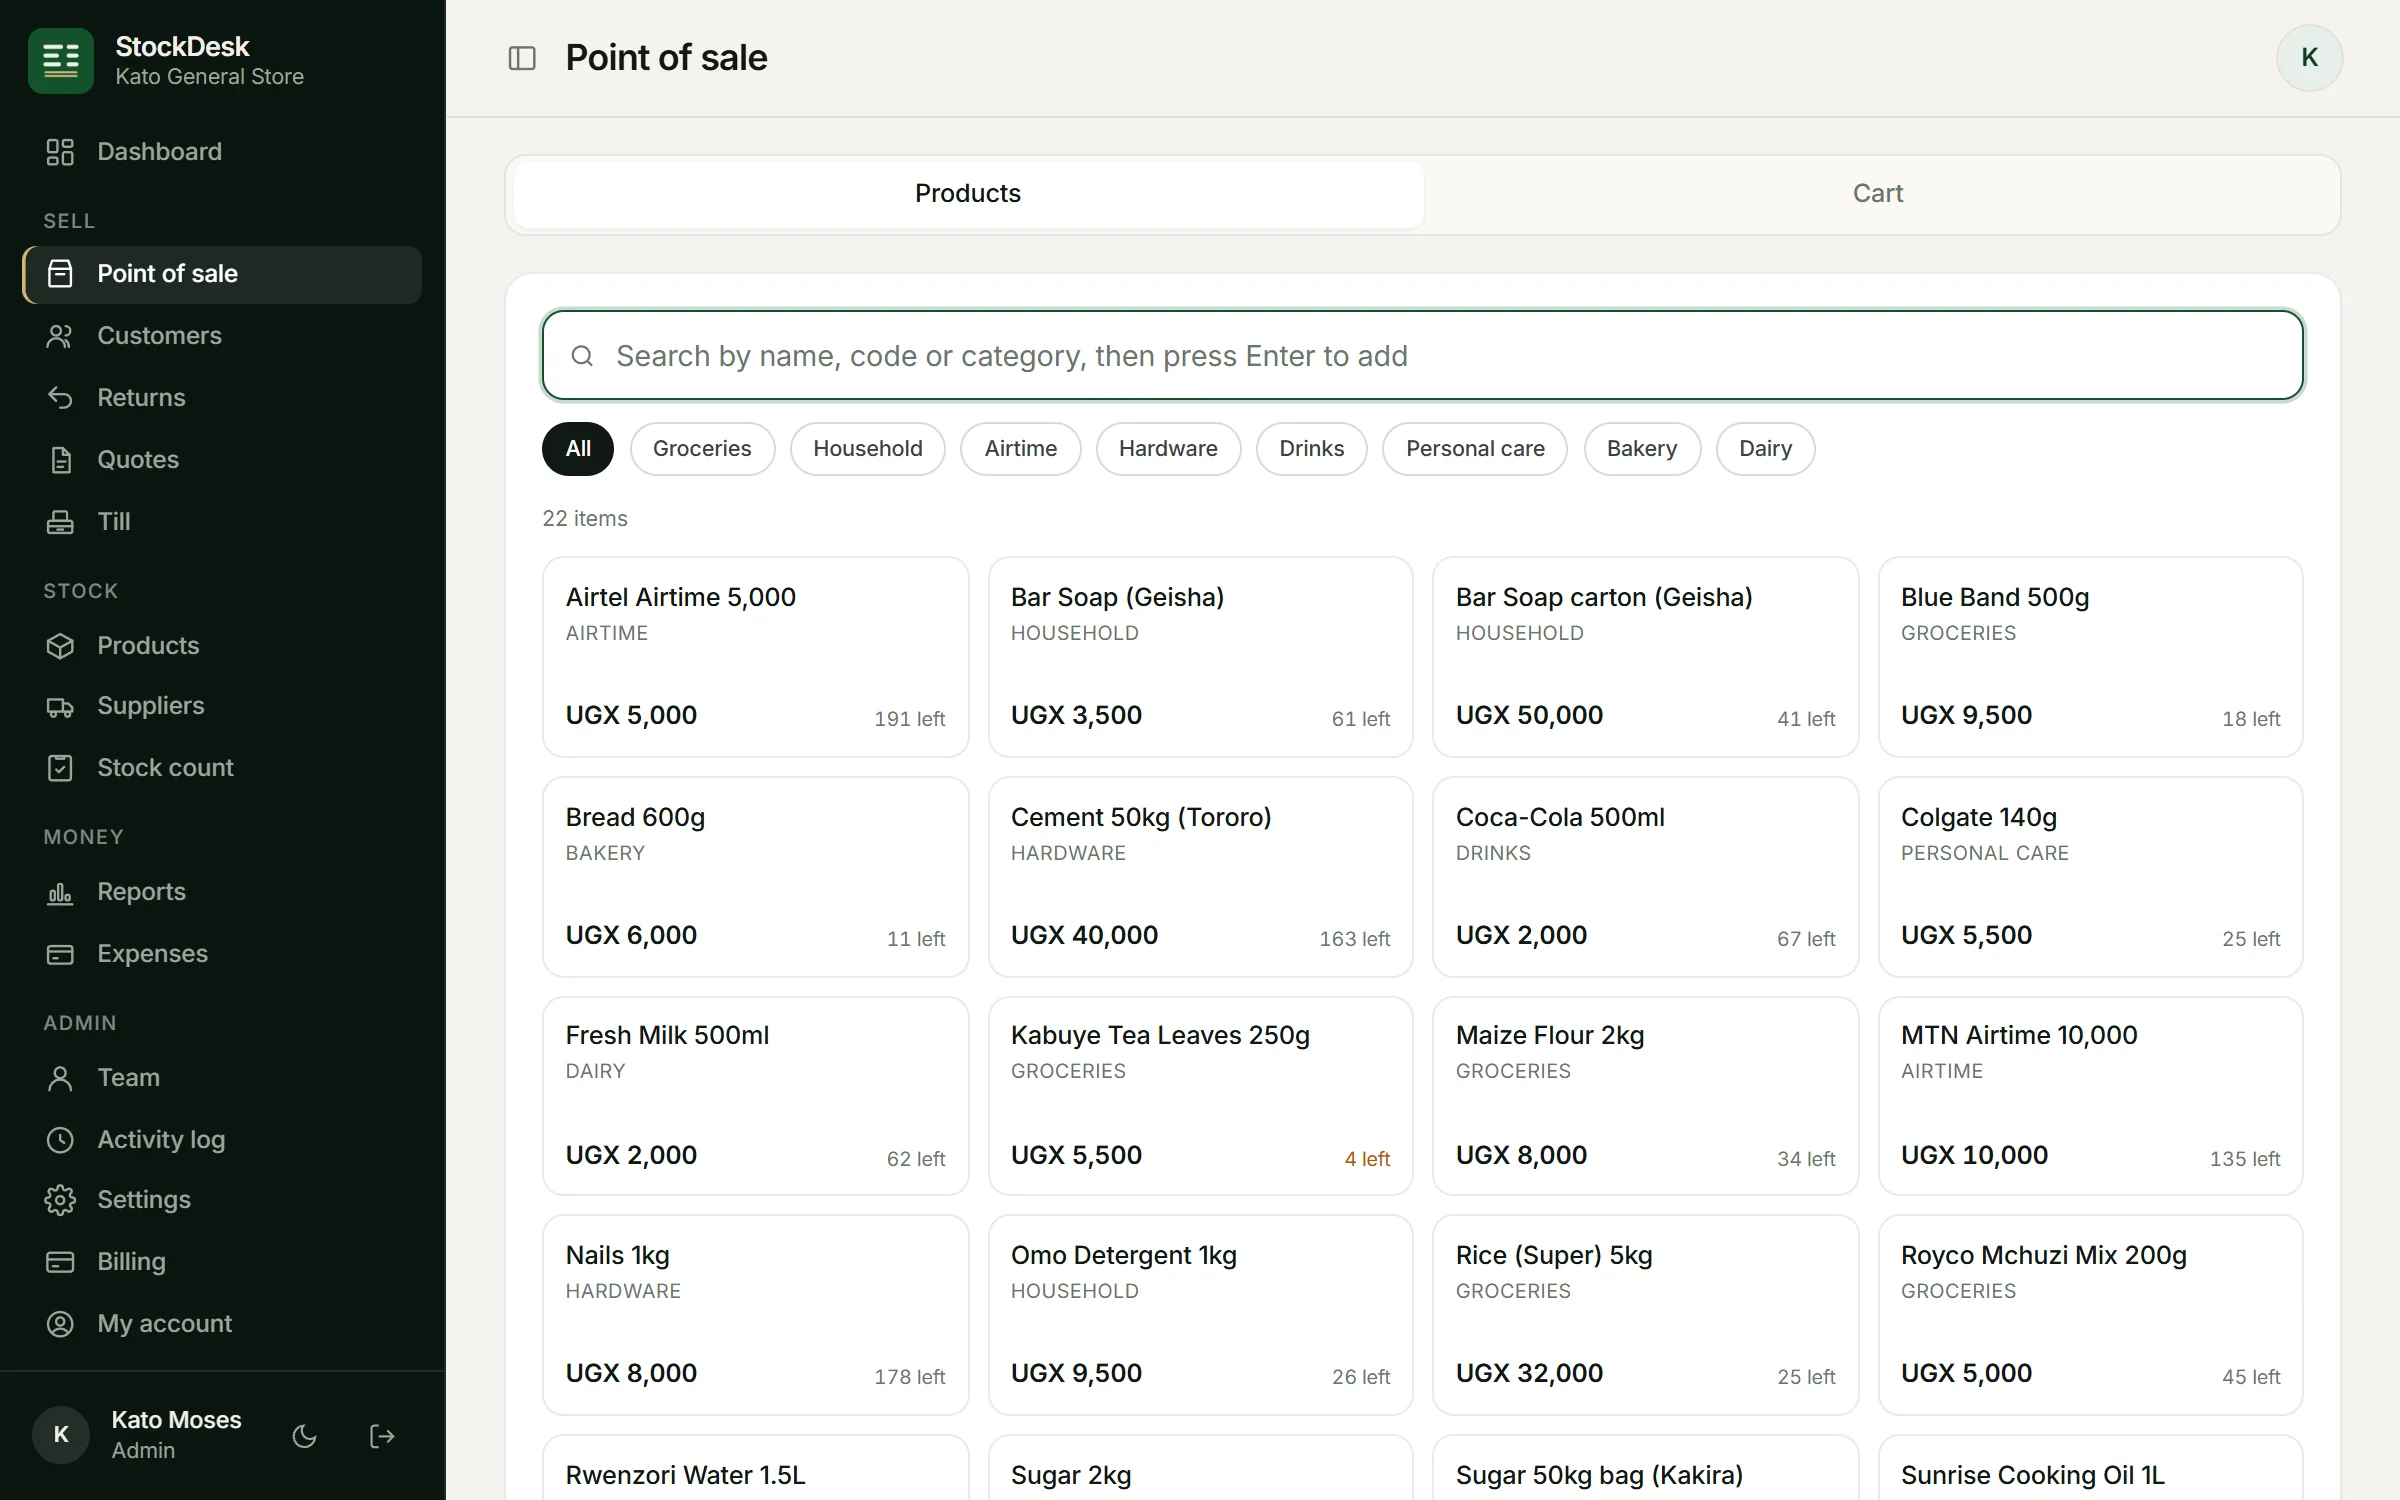Open Returns icon in sidebar
2400x1500 pixels.
point(60,398)
